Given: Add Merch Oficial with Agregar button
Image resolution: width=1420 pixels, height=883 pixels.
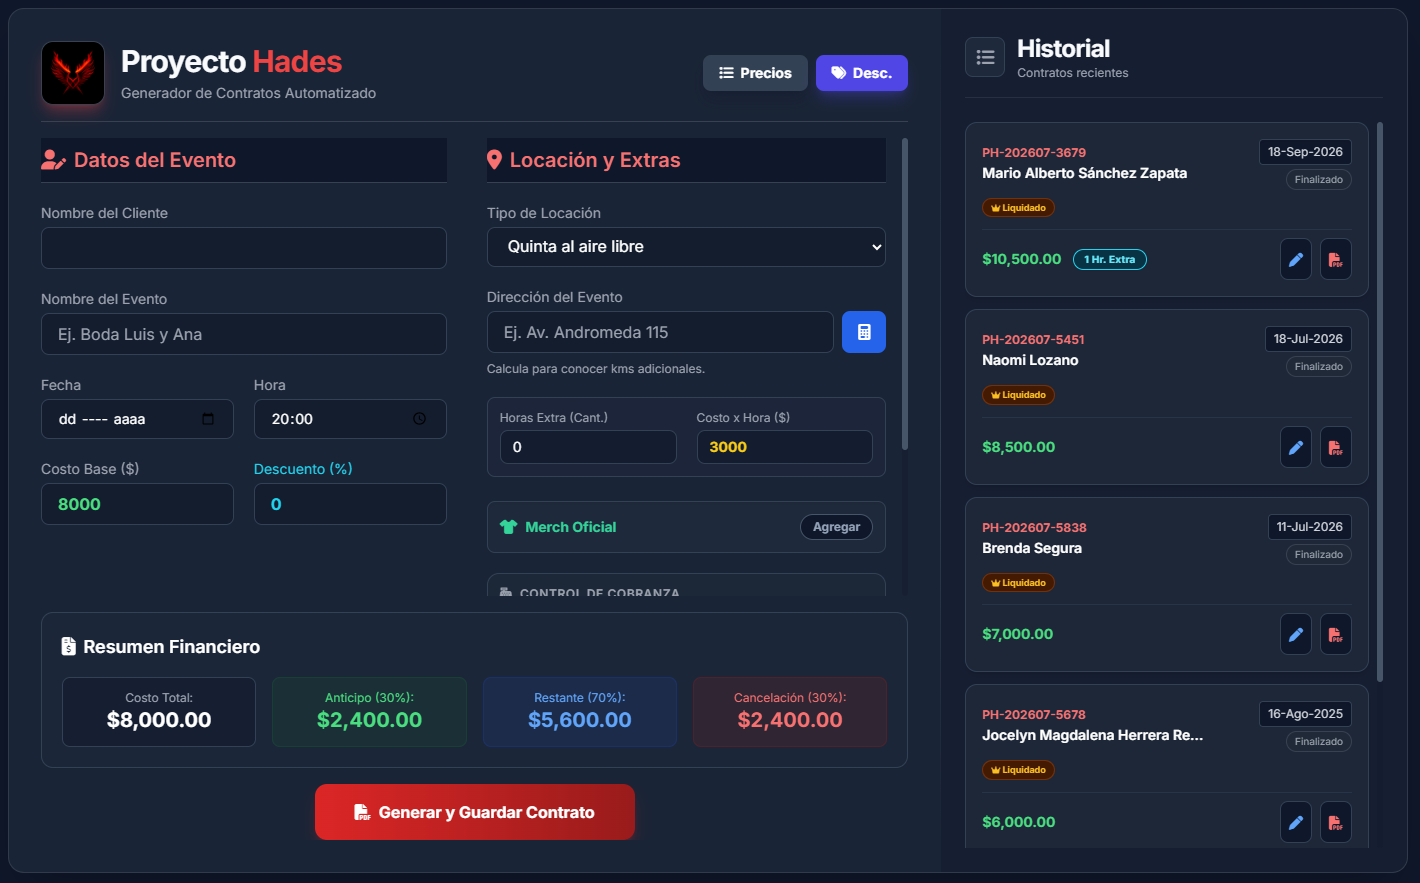Looking at the screenshot, I should pyautogui.click(x=836, y=527).
